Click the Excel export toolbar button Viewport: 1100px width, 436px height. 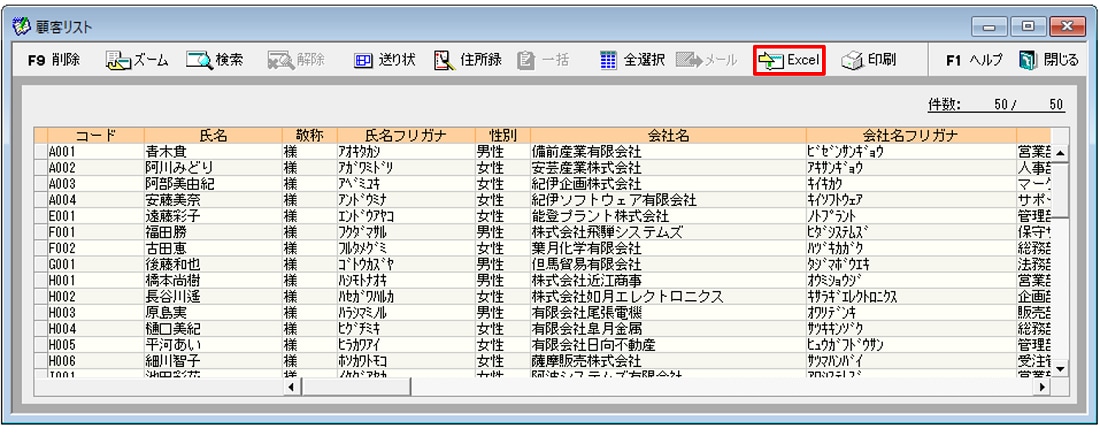coord(790,61)
